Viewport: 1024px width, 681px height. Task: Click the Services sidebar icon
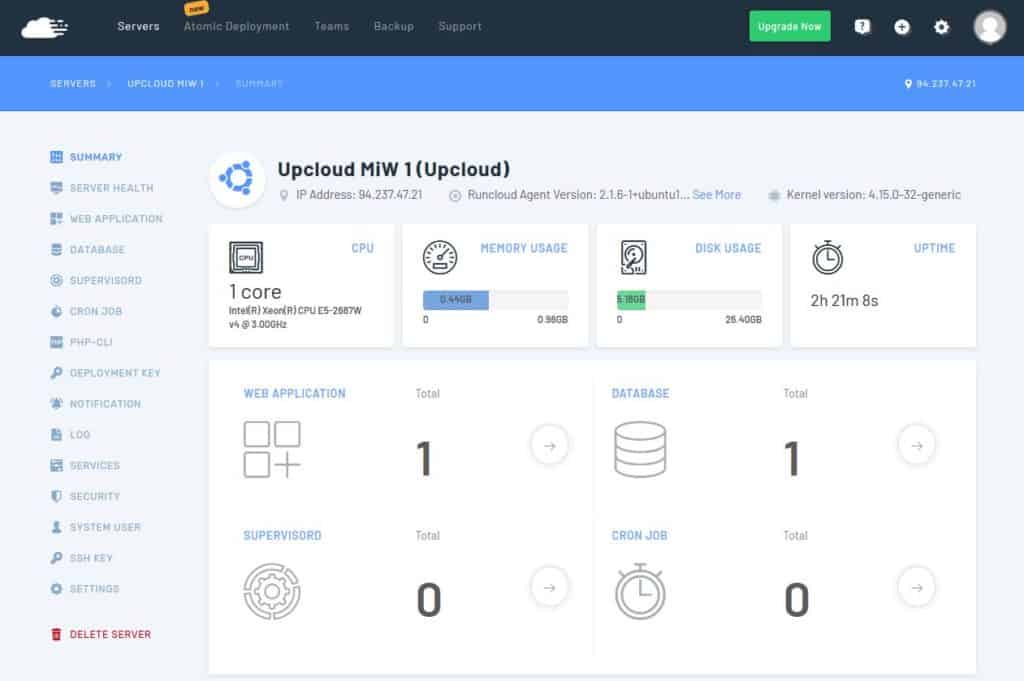(57, 466)
